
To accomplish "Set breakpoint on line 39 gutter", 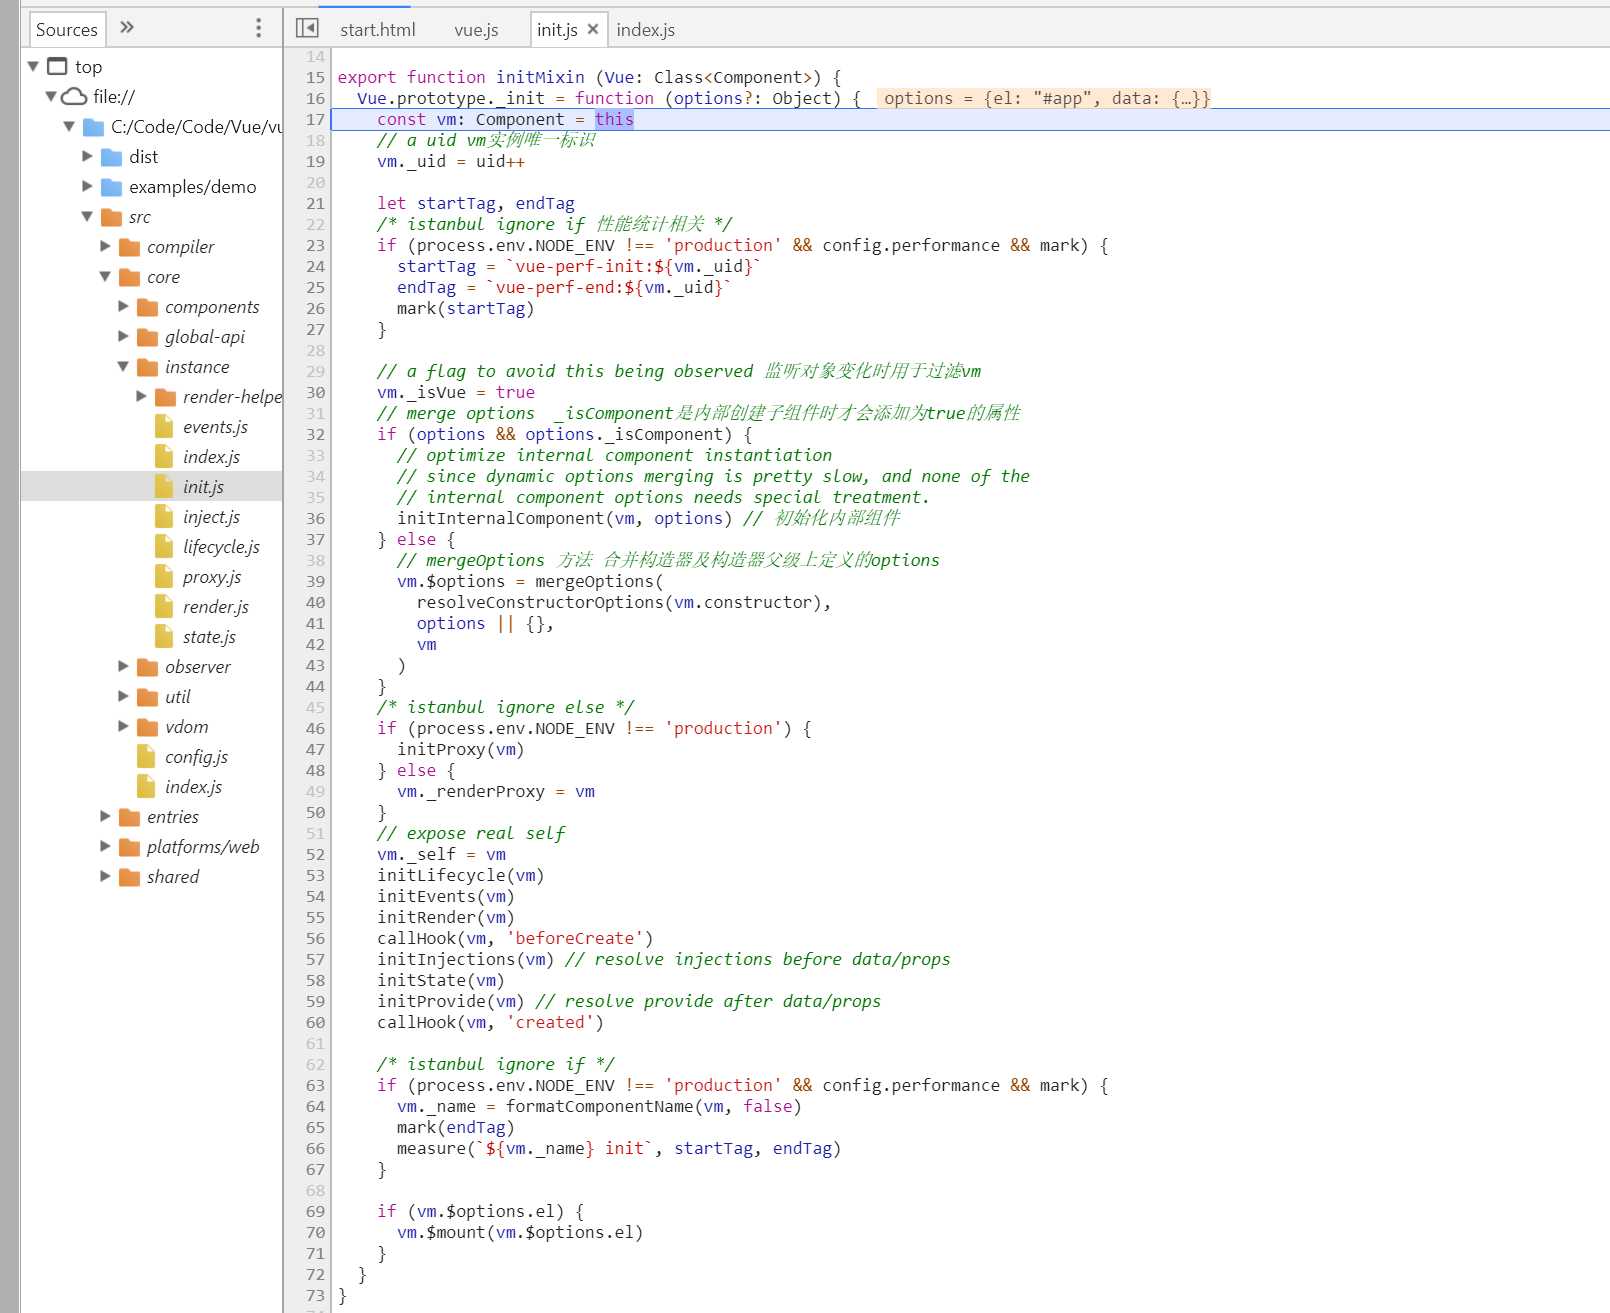I will [x=315, y=581].
